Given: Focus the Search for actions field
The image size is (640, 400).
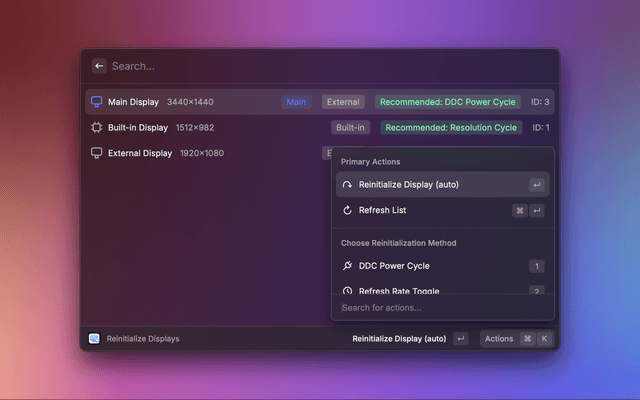Looking at the screenshot, I should (x=442, y=308).
